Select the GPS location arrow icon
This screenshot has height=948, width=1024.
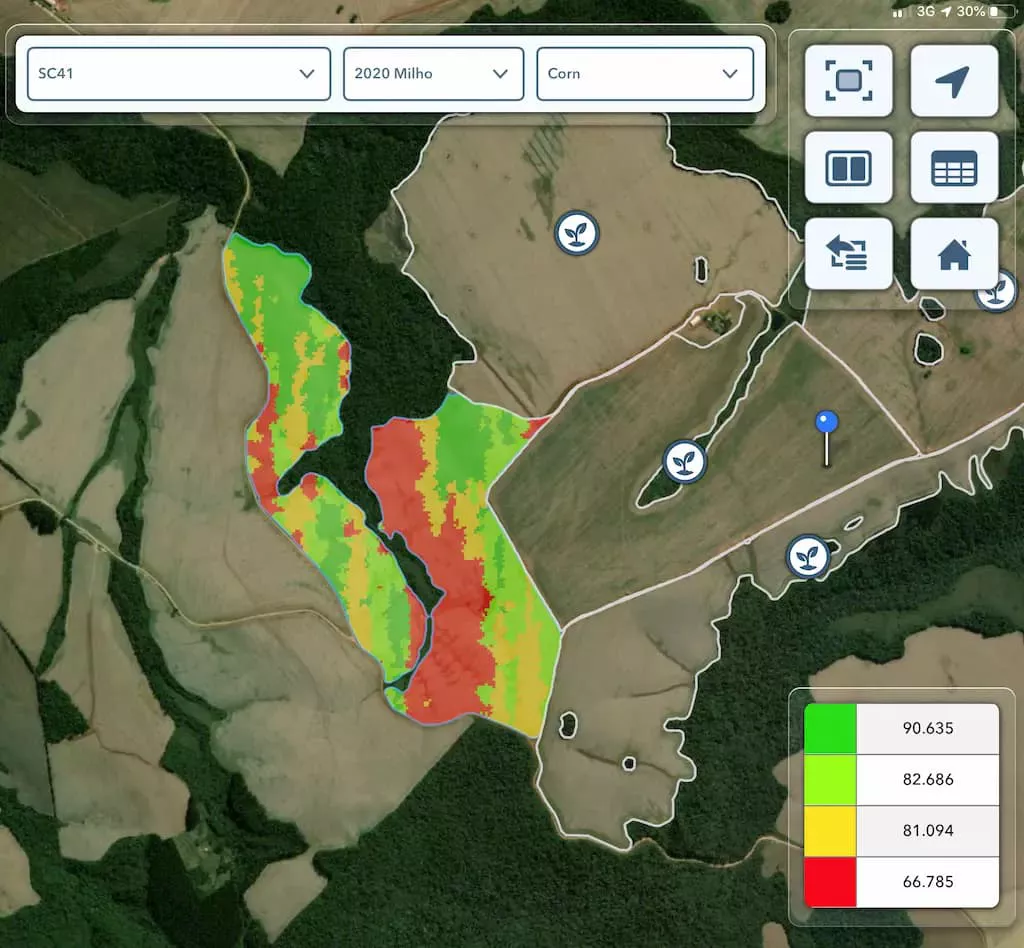pyautogui.click(x=954, y=80)
